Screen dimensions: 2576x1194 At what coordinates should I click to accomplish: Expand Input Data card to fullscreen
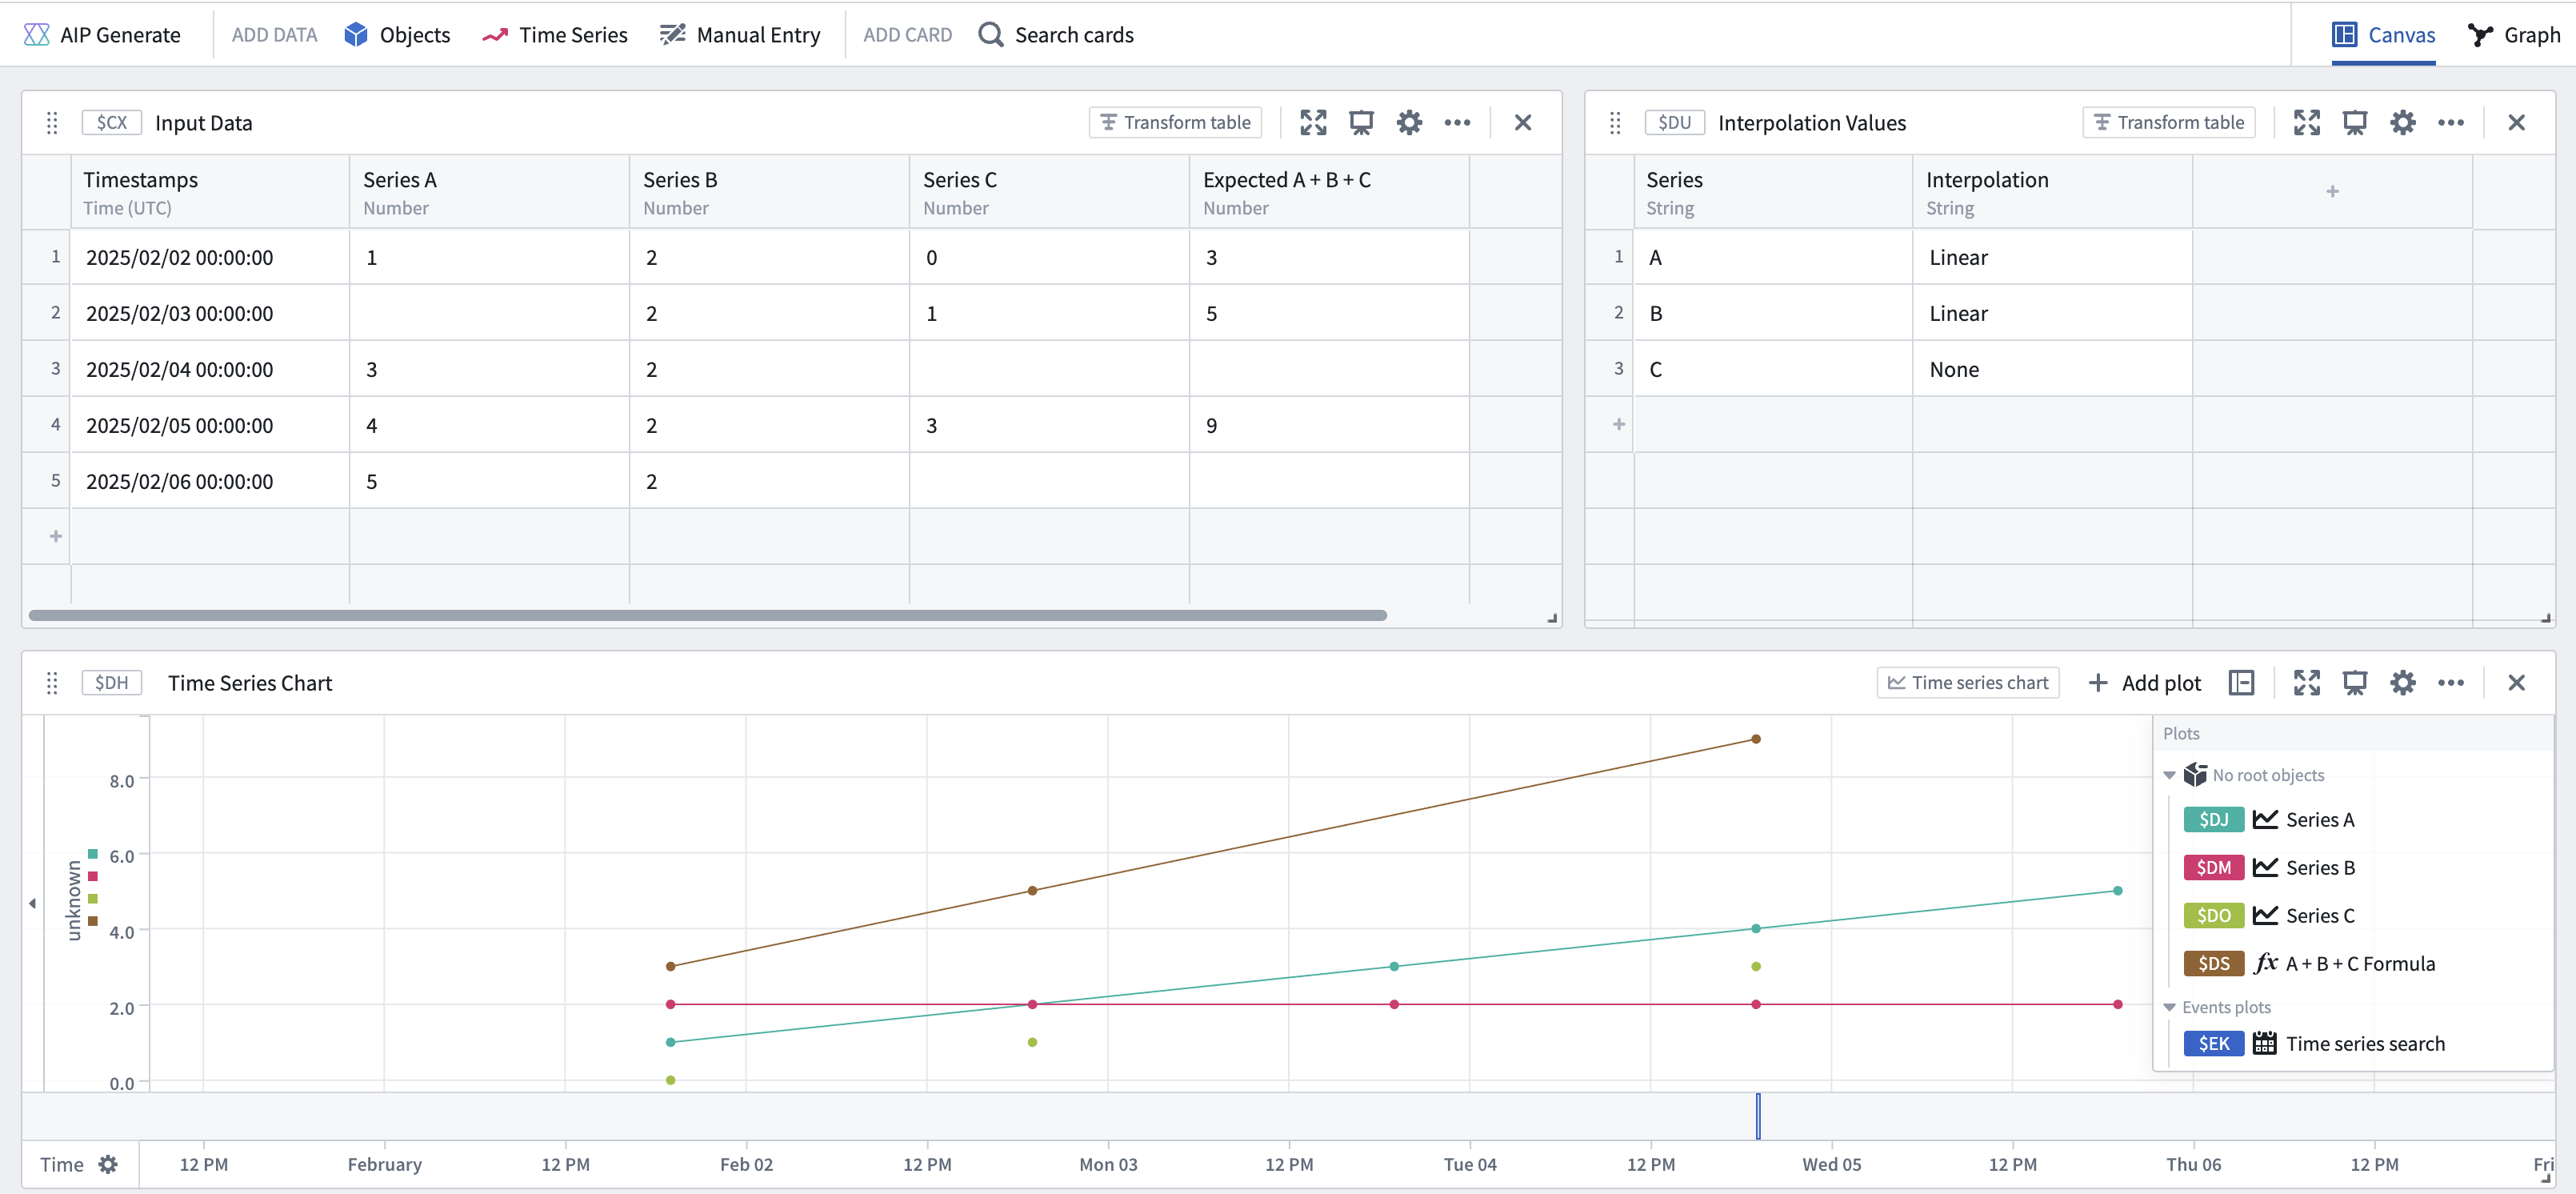pos(1313,123)
